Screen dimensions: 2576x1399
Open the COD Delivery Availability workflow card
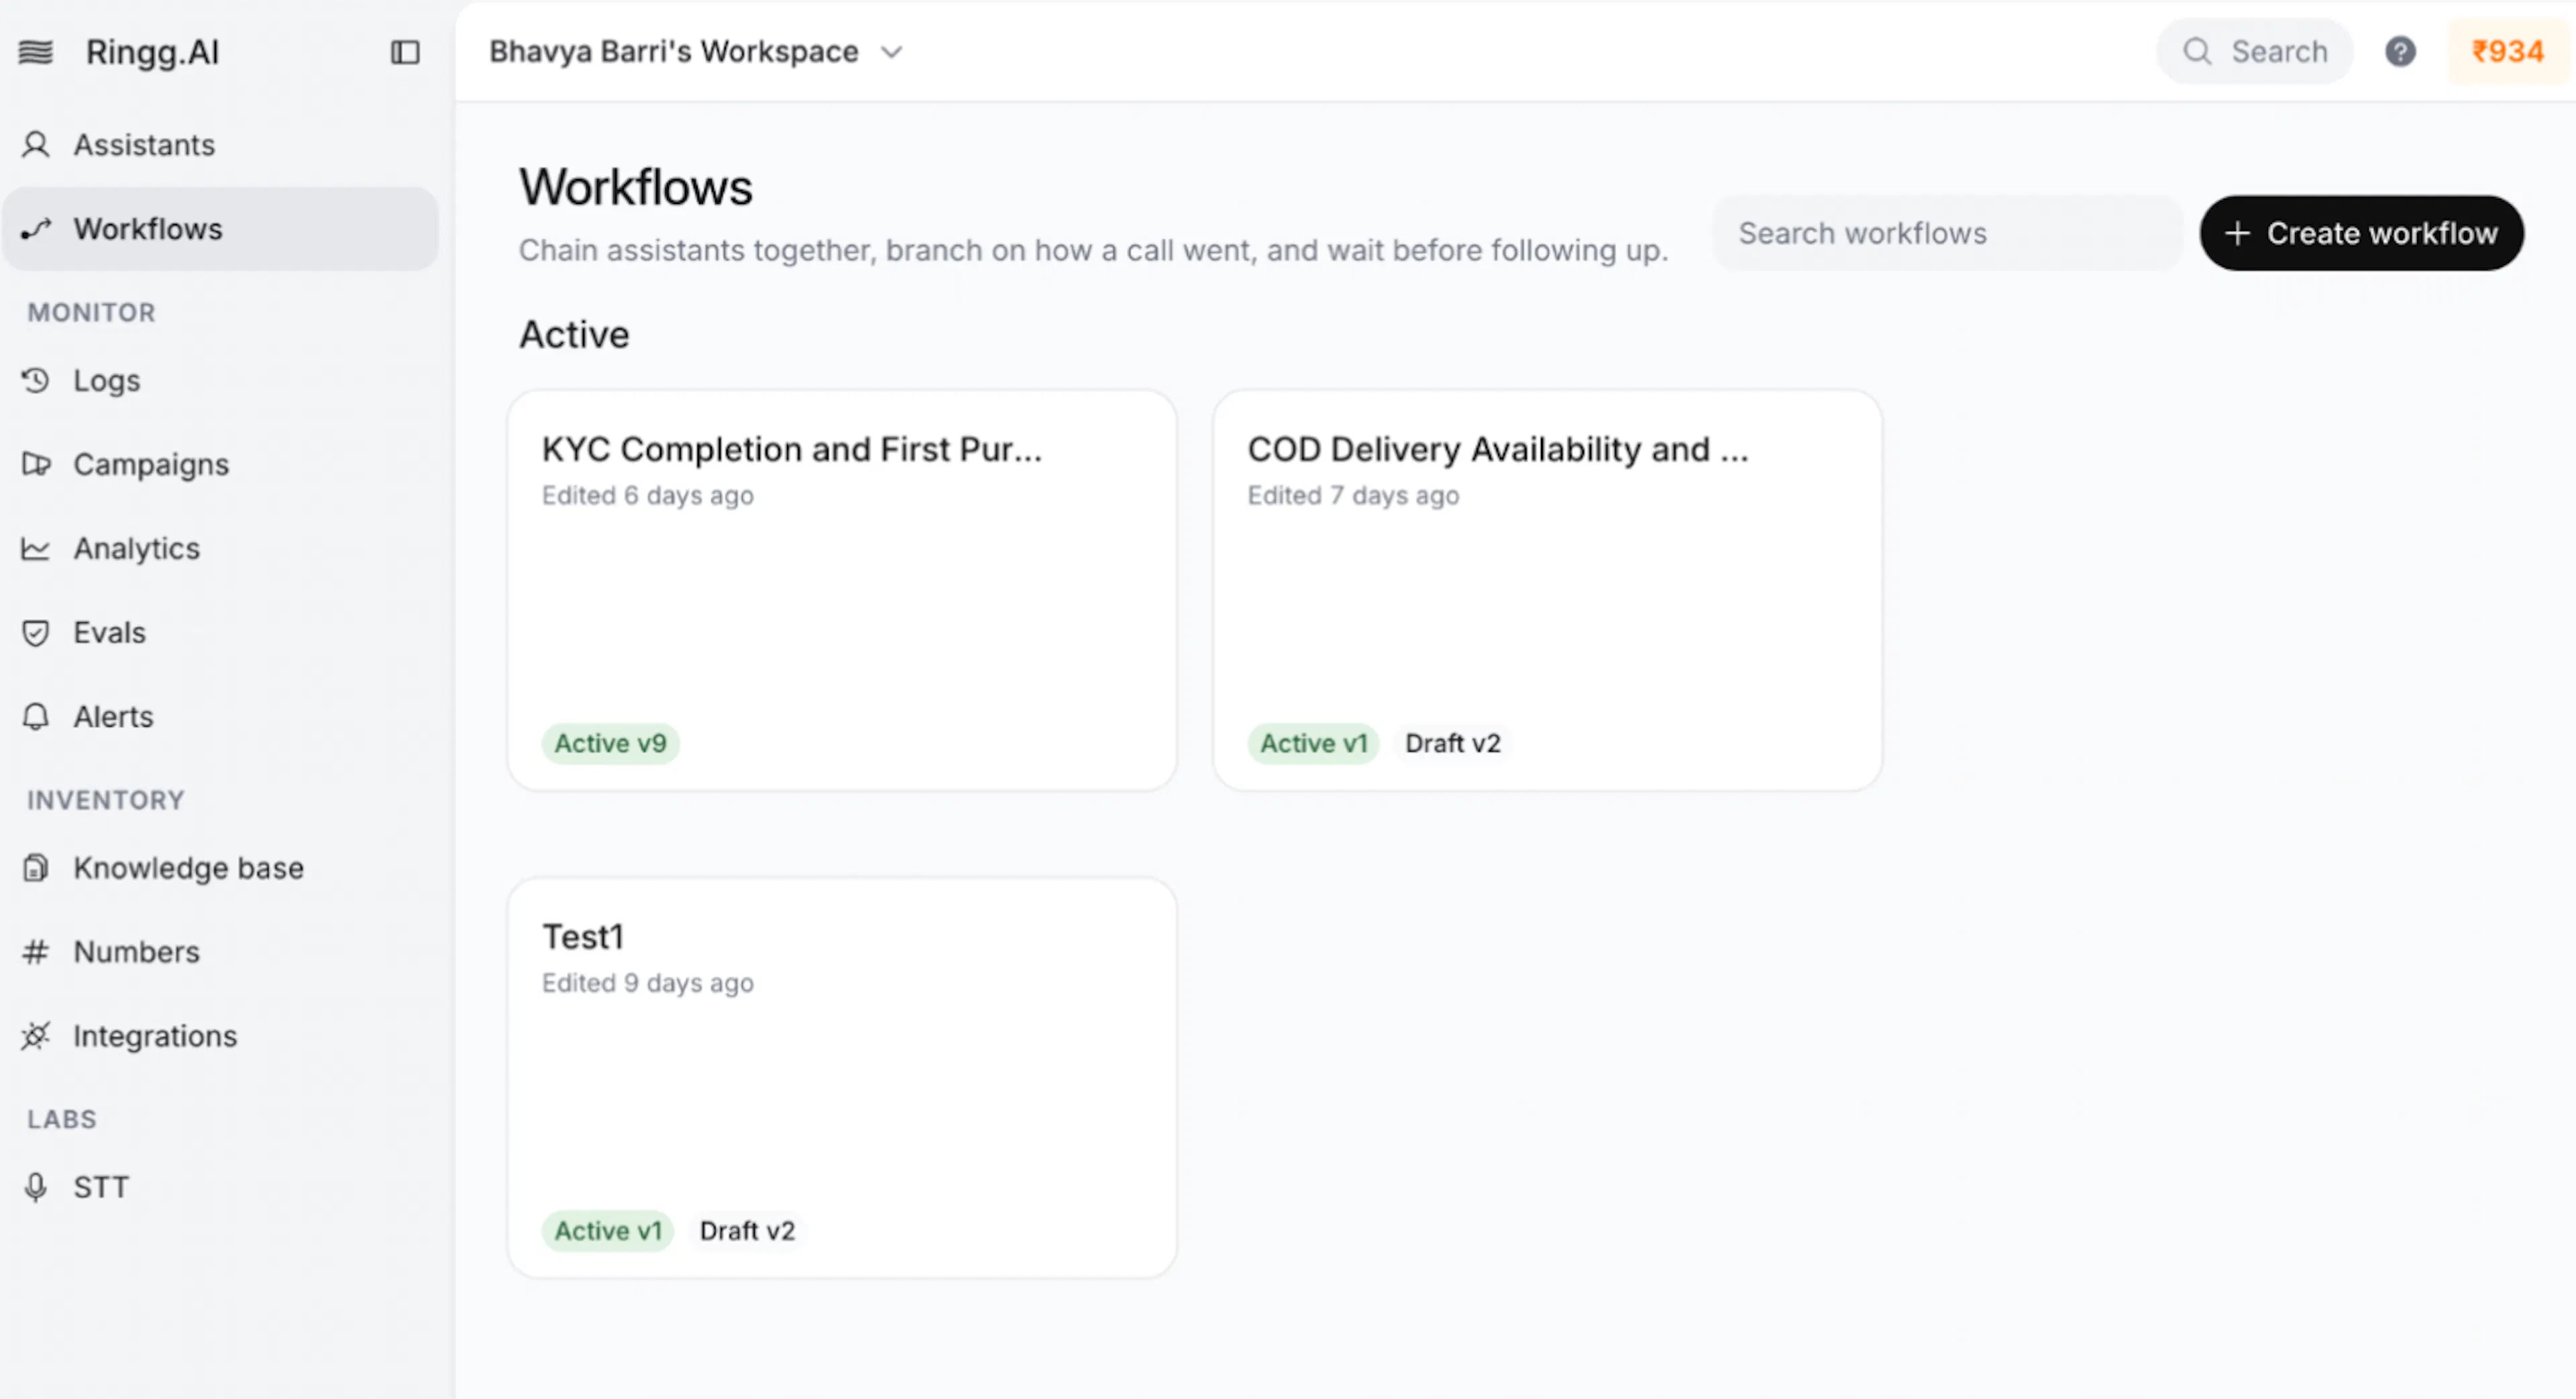[1547, 590]
